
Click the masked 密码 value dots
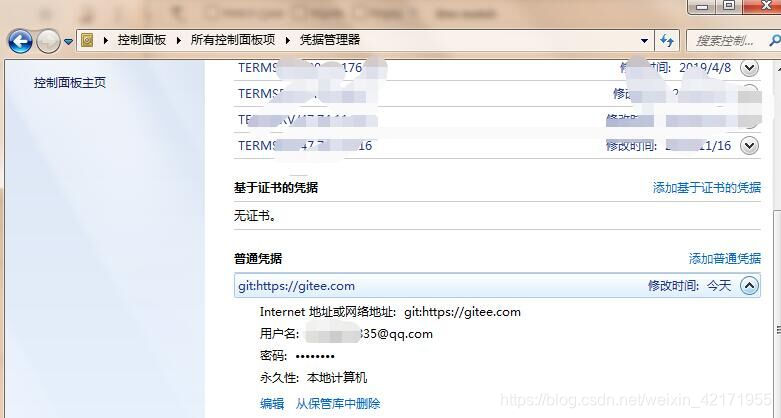[315, 356]
